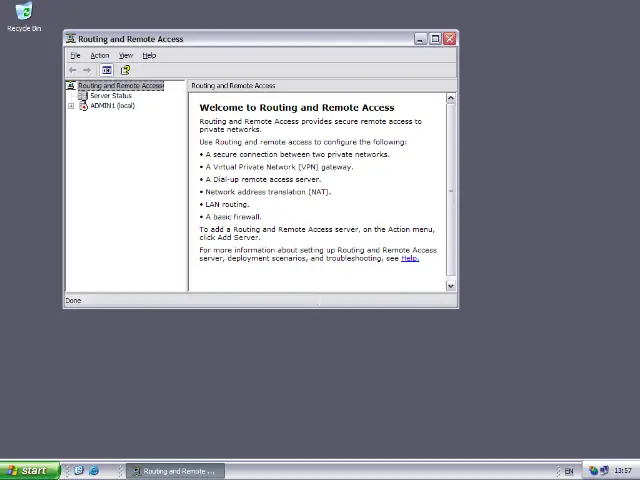Click the 'Network address translation (NAT)' bullet

pos(268,192)
